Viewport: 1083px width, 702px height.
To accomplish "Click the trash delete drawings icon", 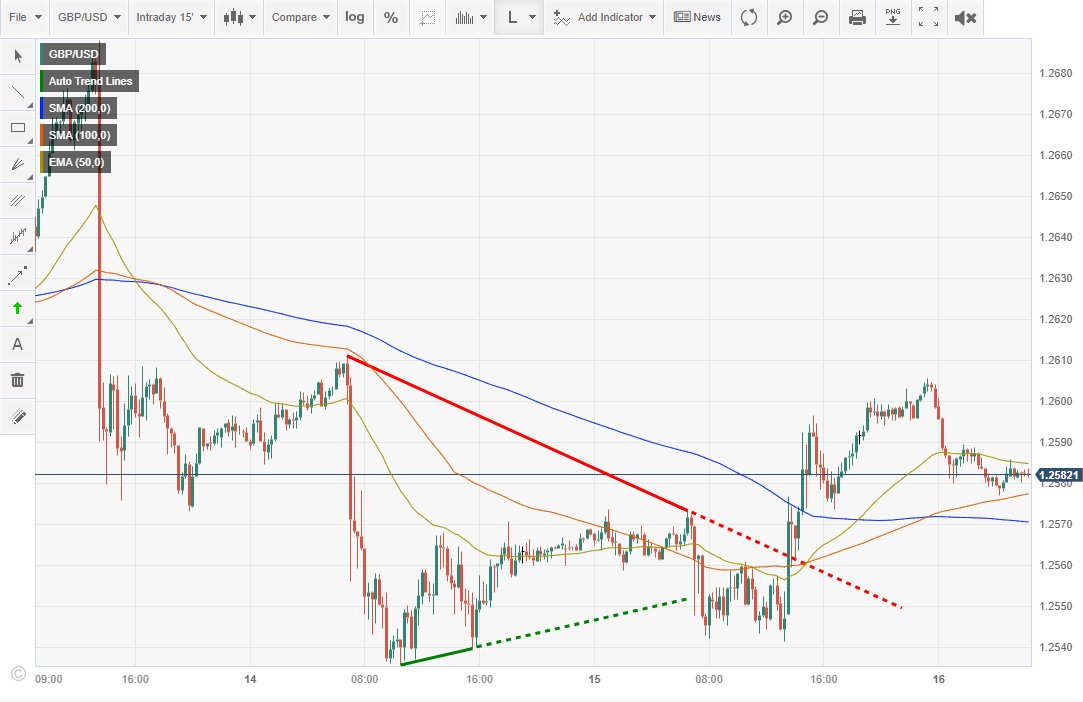I will tap(18, 380).
